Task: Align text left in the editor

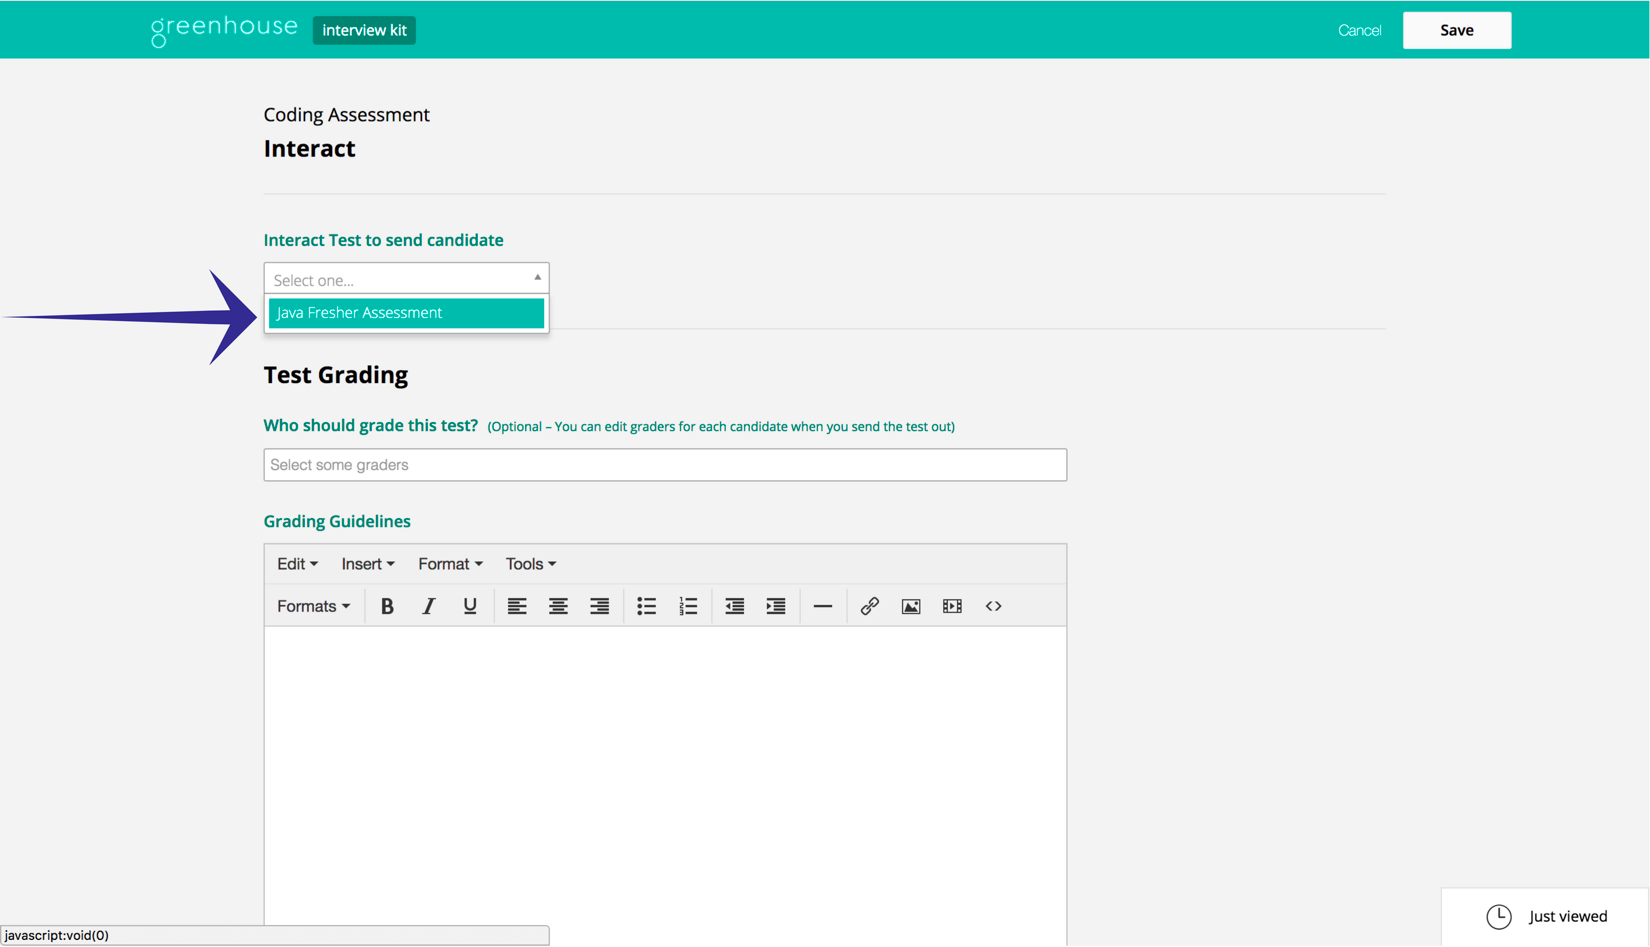Action: point(517,606)
